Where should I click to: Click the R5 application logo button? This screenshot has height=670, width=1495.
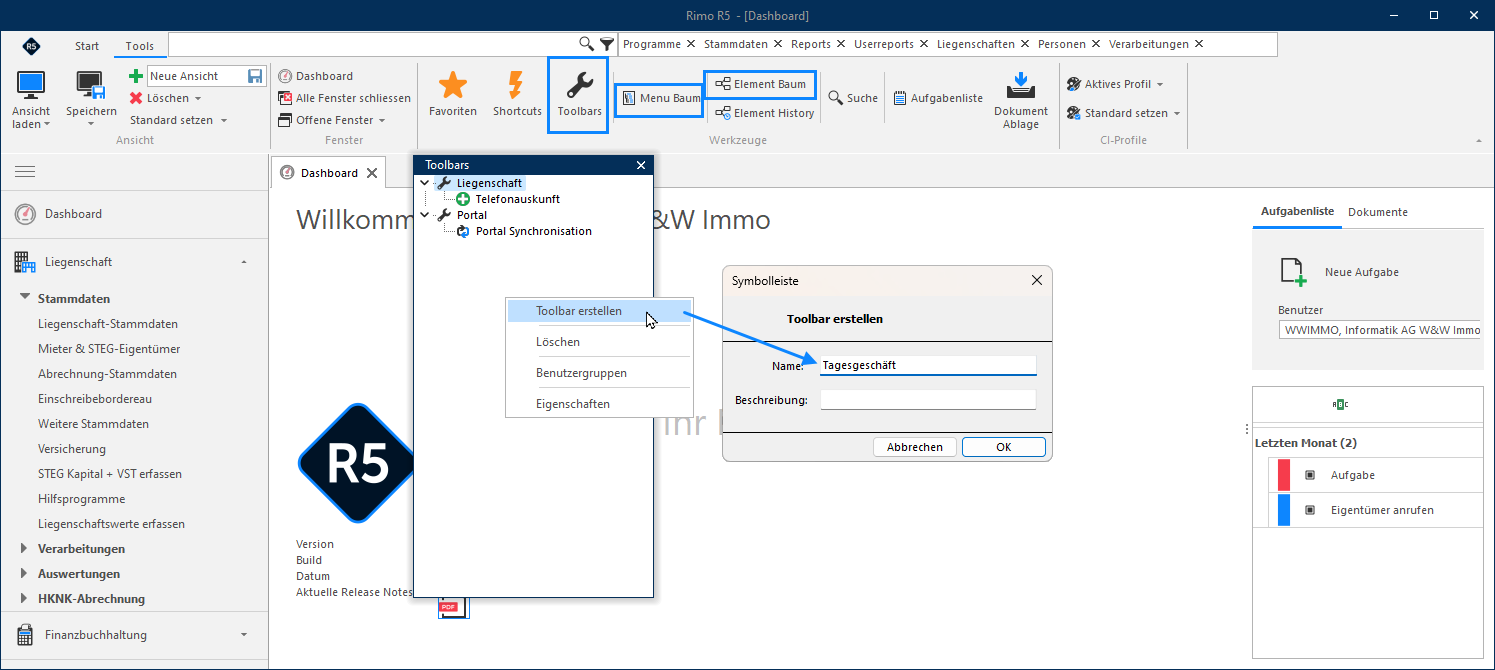(x=31, y=46)
